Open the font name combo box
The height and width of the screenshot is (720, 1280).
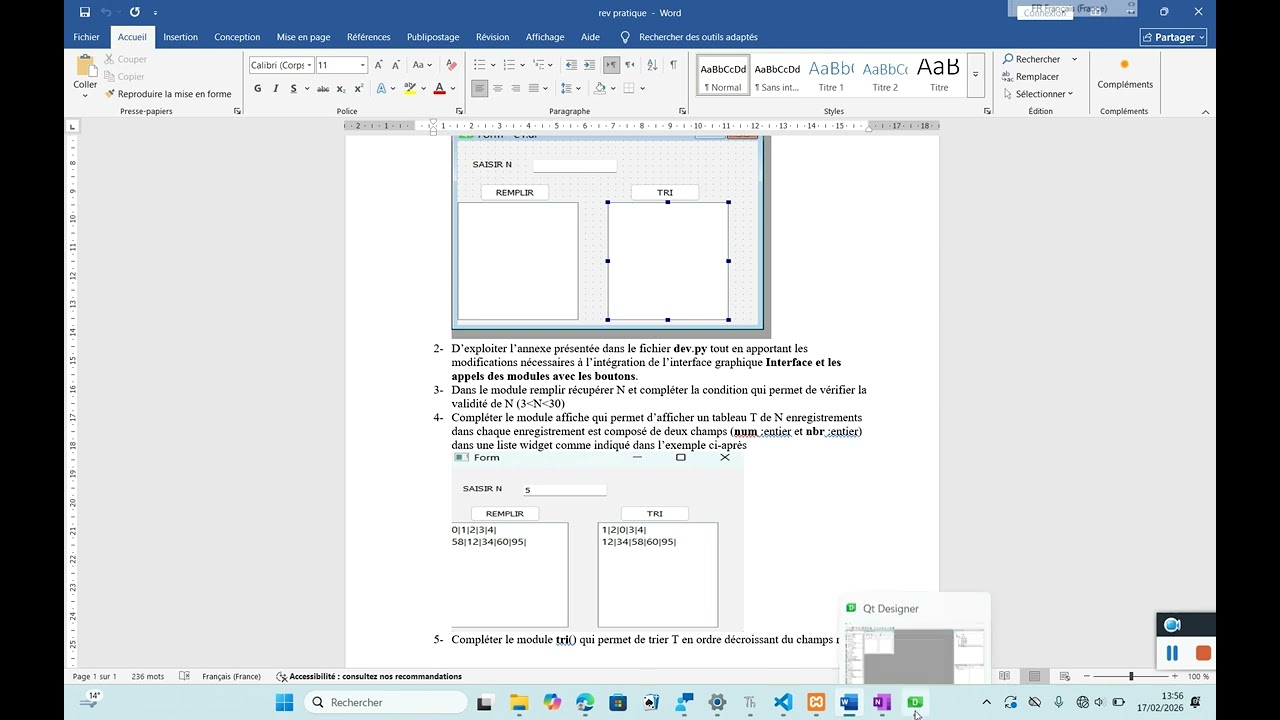point(281,65)
